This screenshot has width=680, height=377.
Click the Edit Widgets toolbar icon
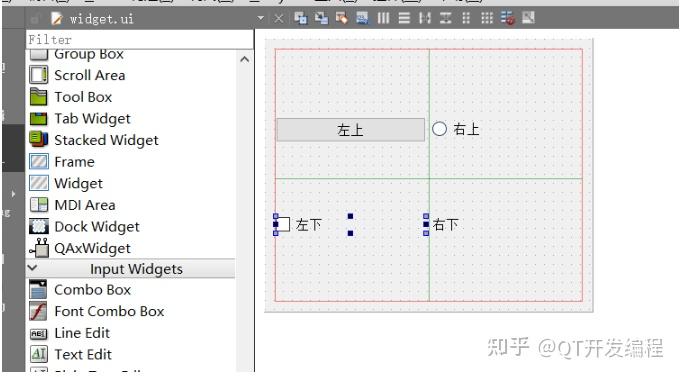(300, 18)
